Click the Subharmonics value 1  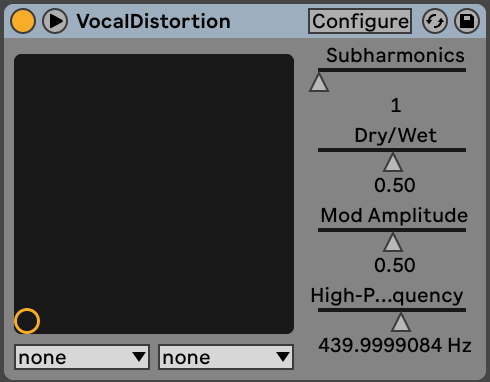[396, 106]
